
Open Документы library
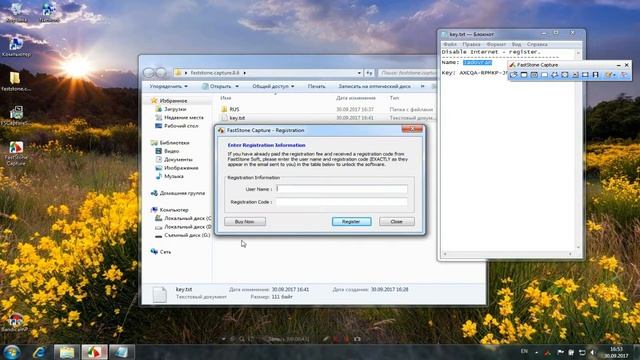(x=178, y=160)
